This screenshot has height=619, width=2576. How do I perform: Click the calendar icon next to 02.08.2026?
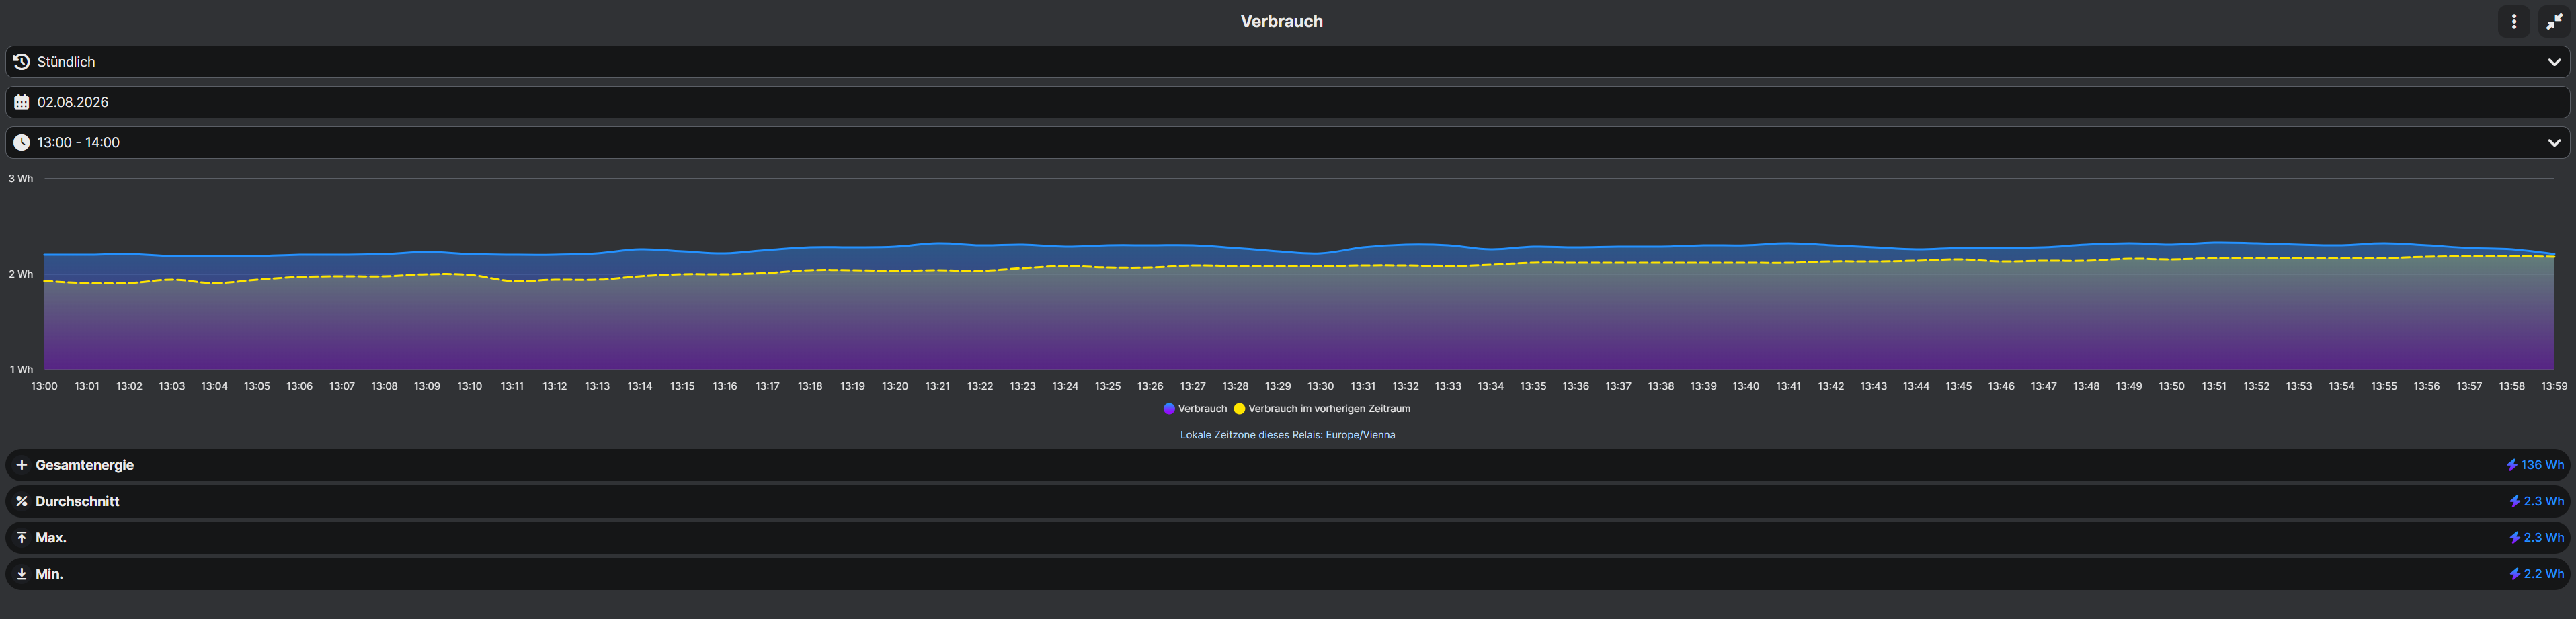coord(21,102)
